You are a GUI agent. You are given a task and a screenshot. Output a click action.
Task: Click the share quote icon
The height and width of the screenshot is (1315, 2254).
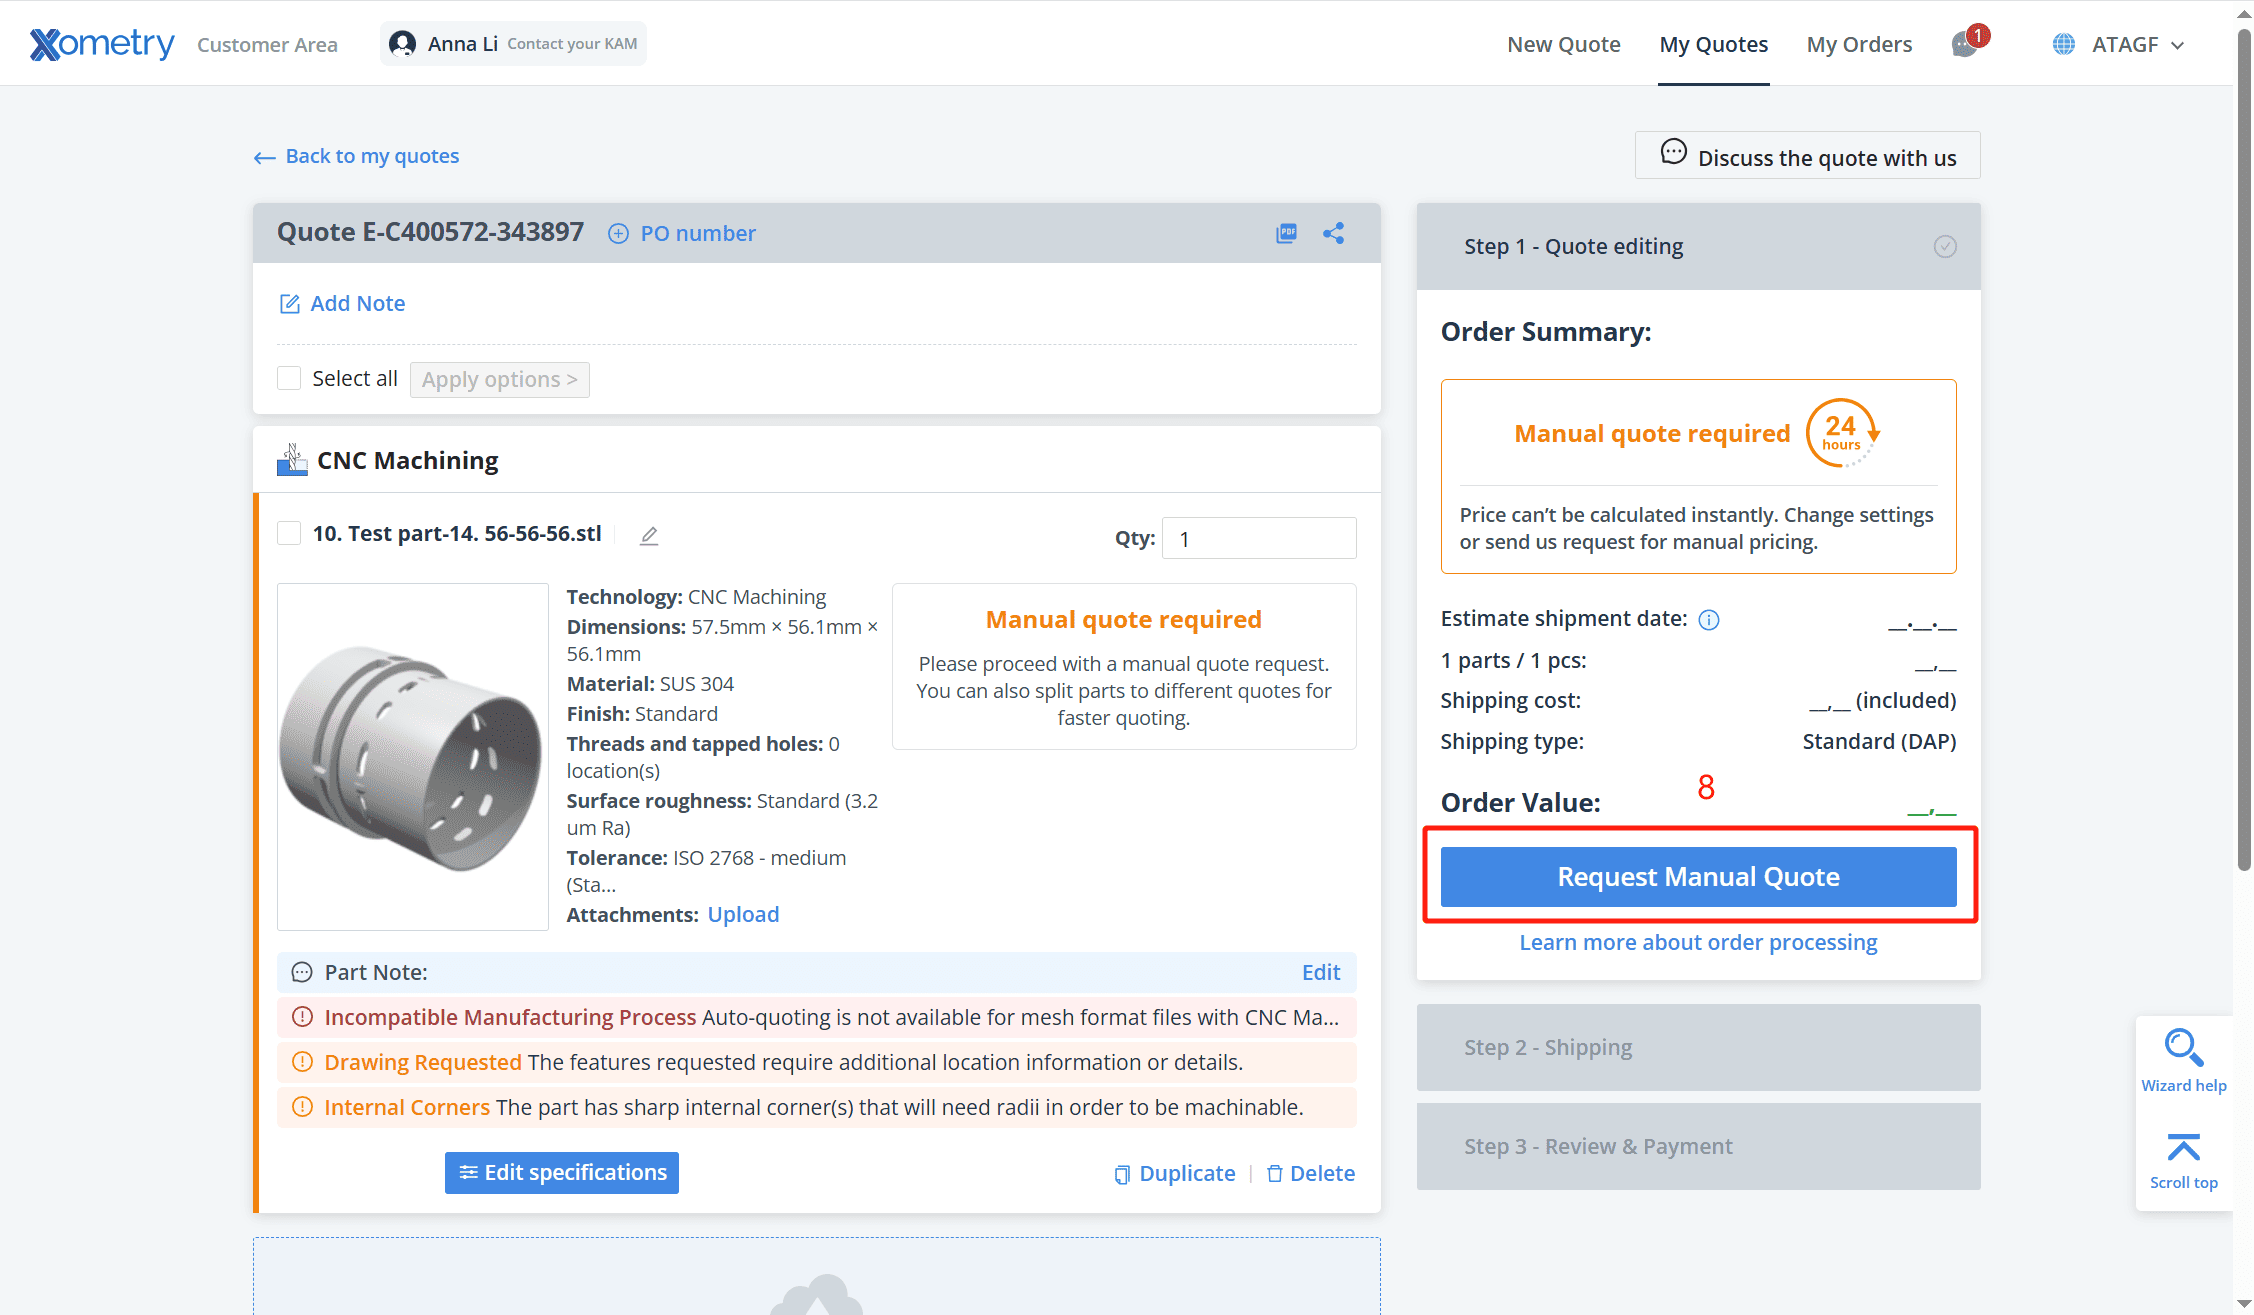1333,233
